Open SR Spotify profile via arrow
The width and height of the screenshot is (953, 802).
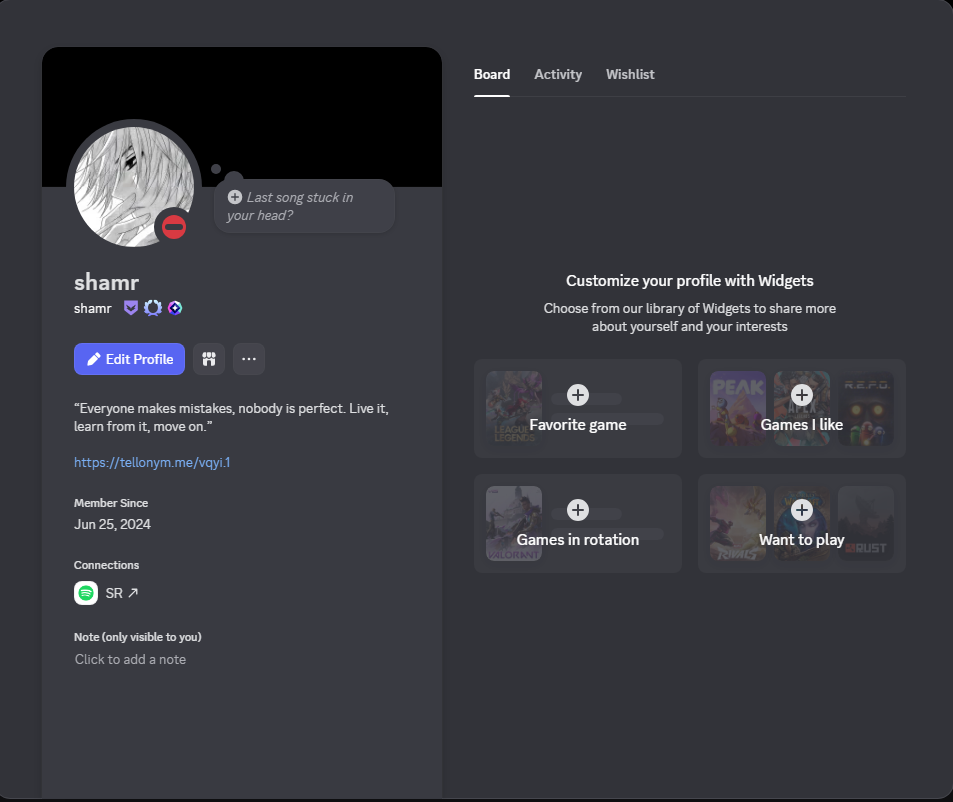pos(133,593)
